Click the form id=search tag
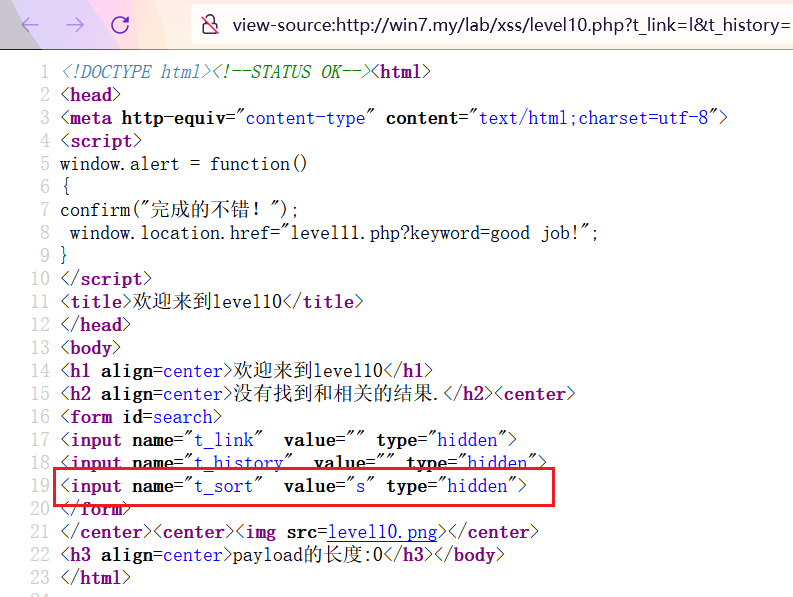This screenshot has width=793, height=597. [141, 417]
